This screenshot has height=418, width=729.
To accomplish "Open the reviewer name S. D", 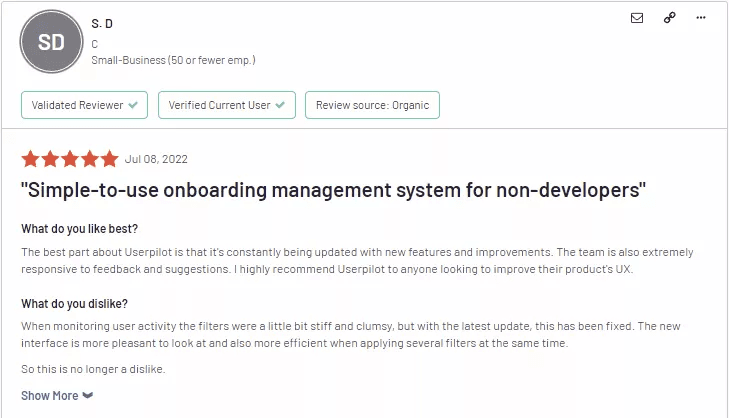I will [102, 23].
